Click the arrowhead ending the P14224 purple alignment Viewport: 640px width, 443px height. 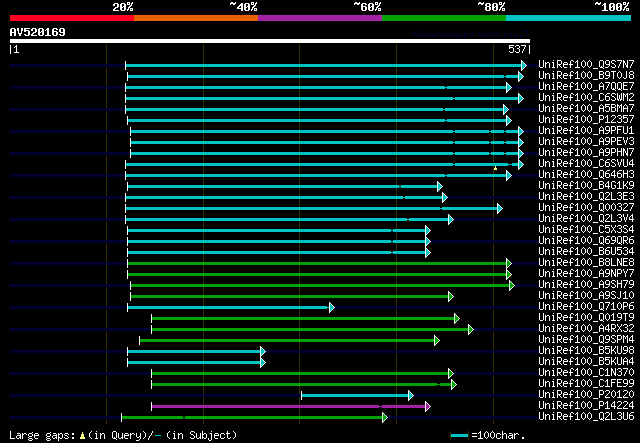coord(427,406)
